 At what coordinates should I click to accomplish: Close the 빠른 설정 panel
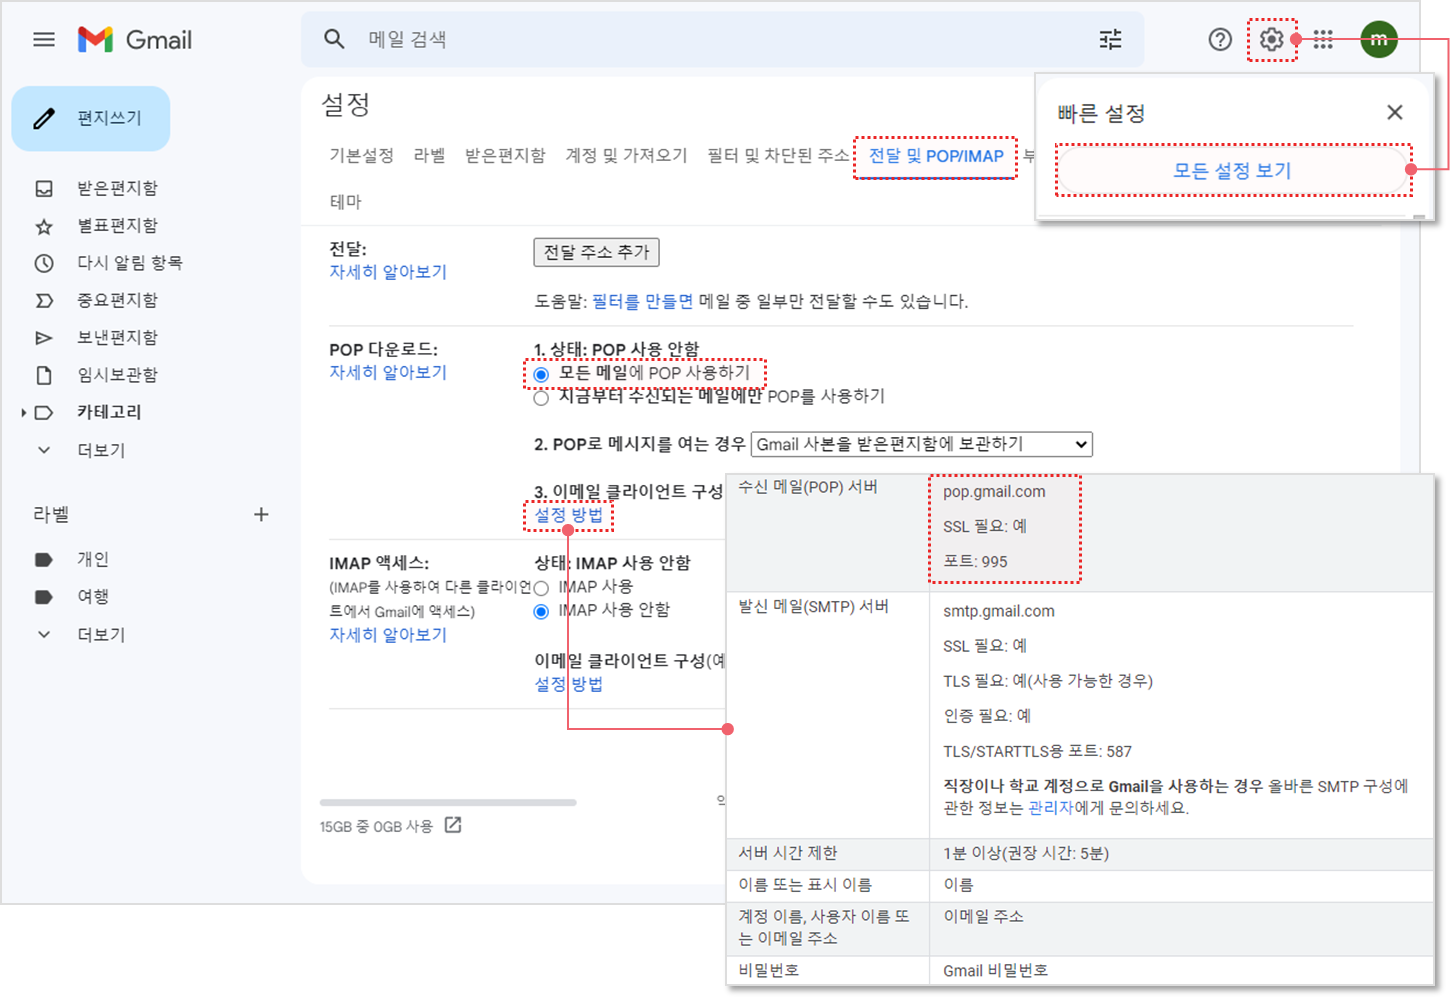[x=1394, y=113]
